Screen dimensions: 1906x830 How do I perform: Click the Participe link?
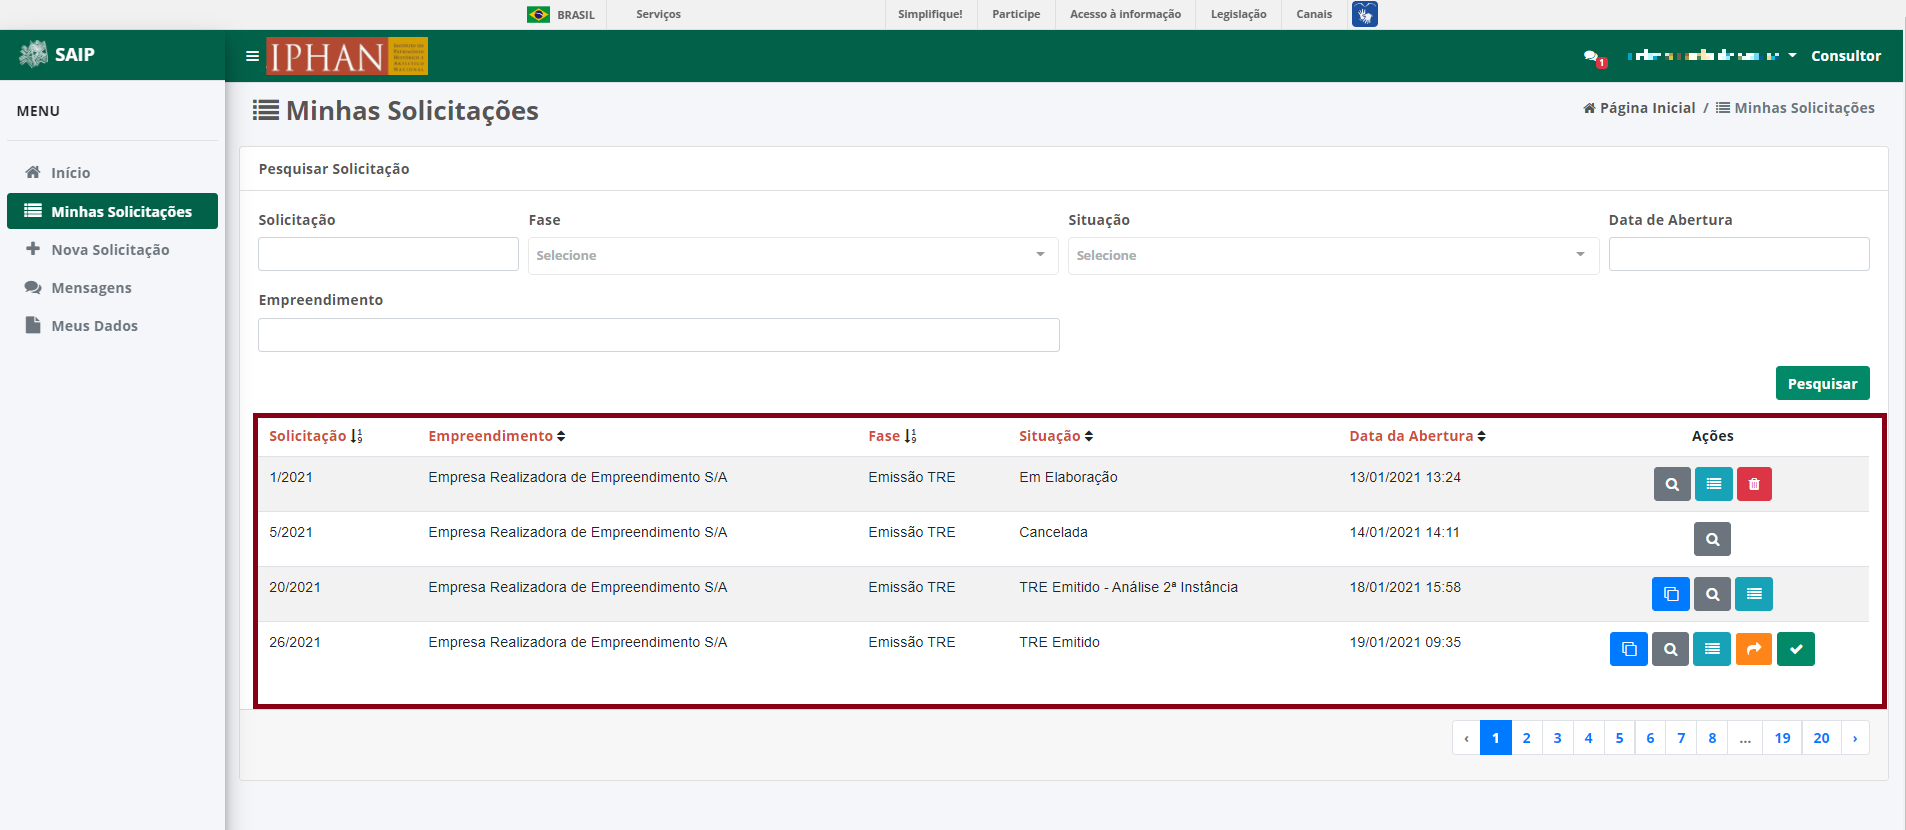(1016, 14)
